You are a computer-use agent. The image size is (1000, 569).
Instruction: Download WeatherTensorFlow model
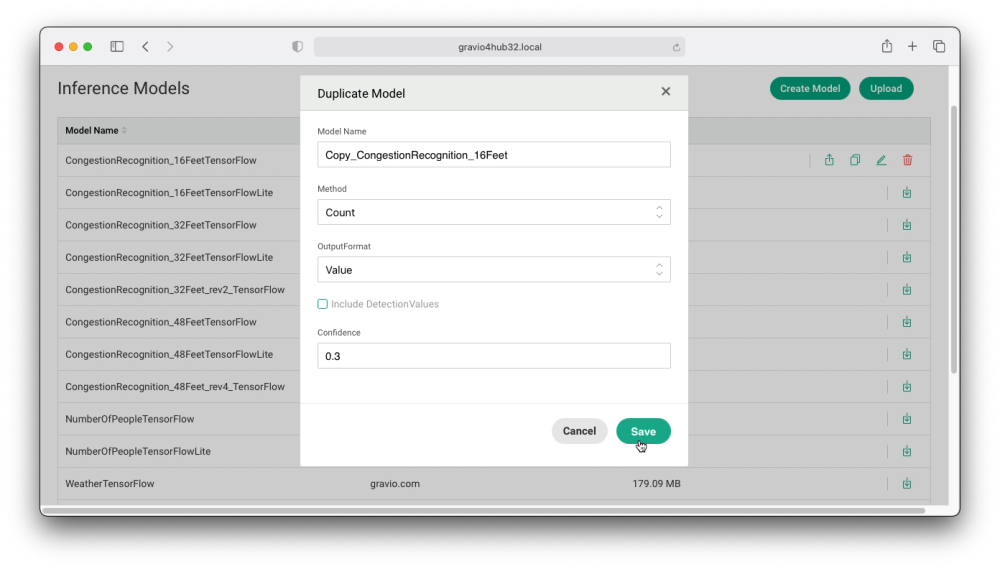(x=907, y=484)
